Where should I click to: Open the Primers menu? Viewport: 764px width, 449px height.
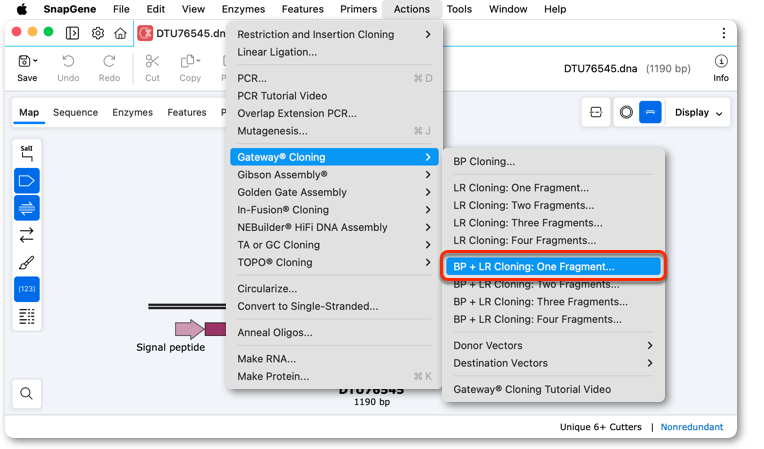pyautogui.click(x=359, y=9)
